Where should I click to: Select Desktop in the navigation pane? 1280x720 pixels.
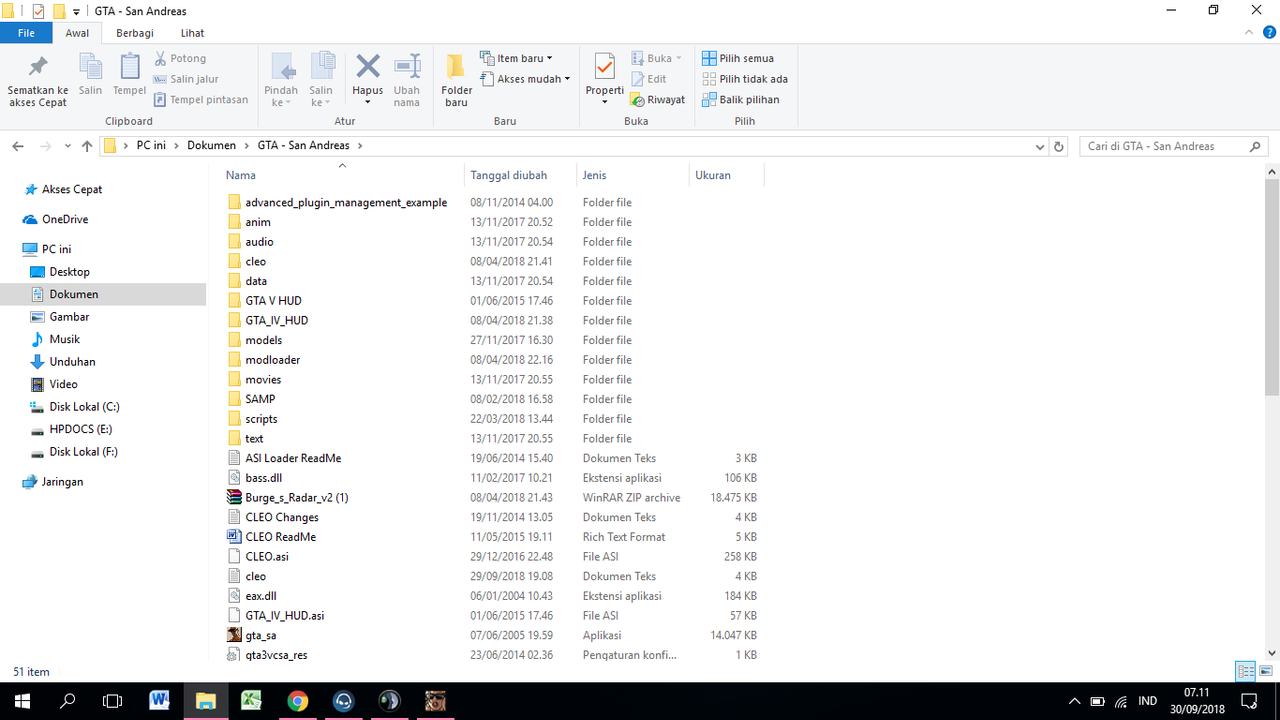click(70, 272)
